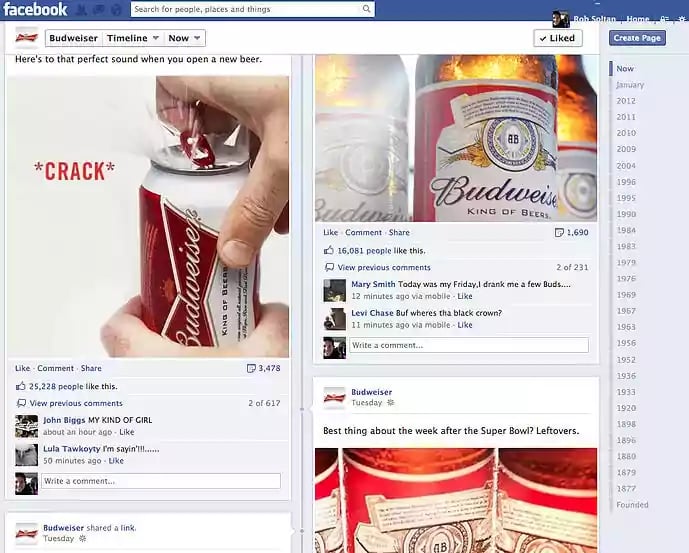Focus the search for people, places field

[253, 9]
